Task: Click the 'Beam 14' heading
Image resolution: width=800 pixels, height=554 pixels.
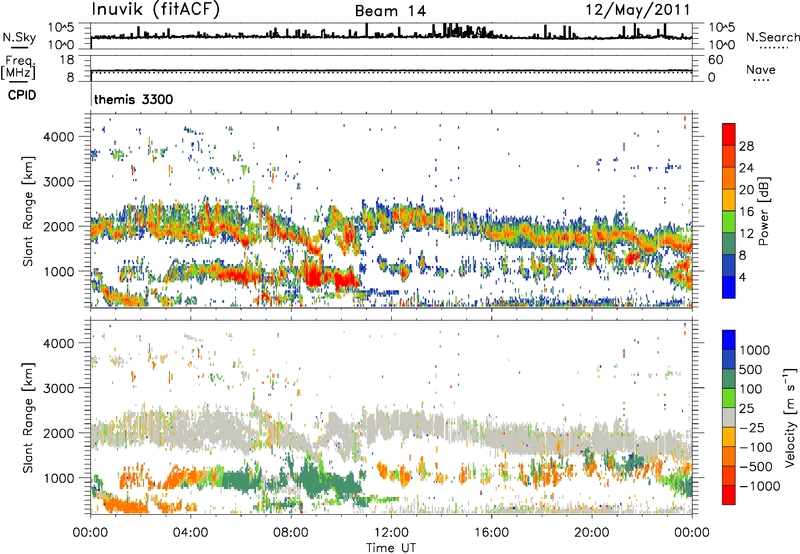Action: coord(390,11)
